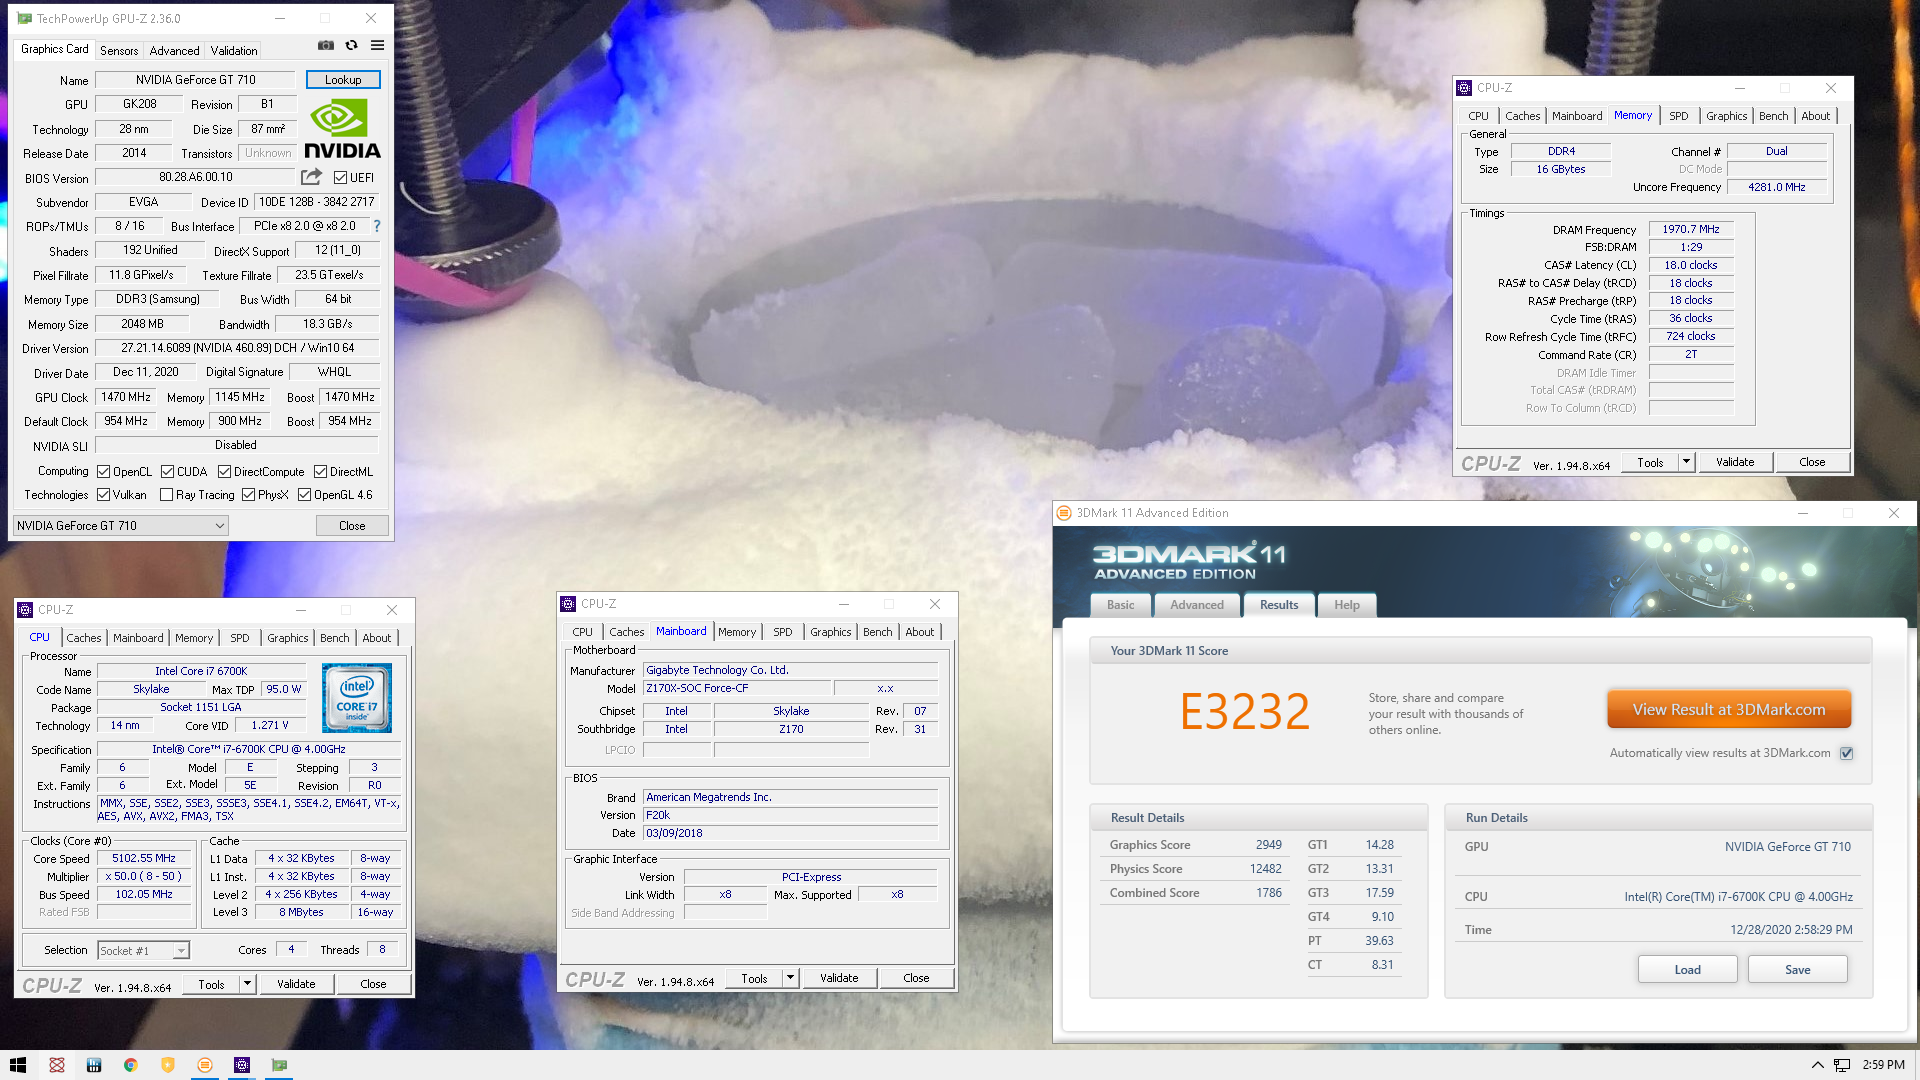Toggle the OpenGL 4.6 checkbox
1920x1080 pixels.
click(x=304, y=495)
